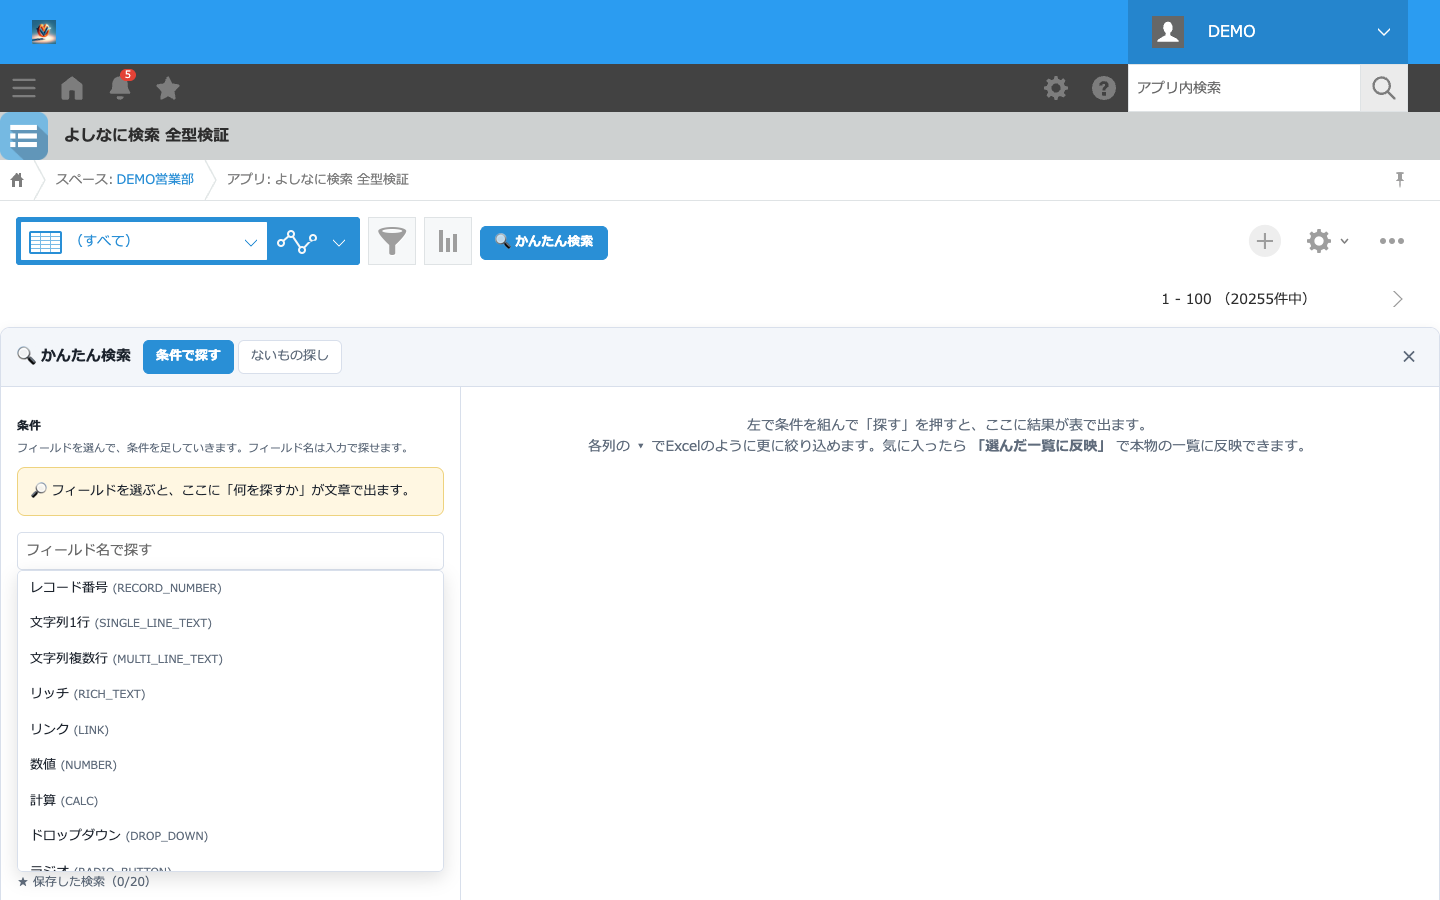This screenshot has width=1440, height=900.
Task: Click the blue かんたん検索 button
Action: coord(544,242)
